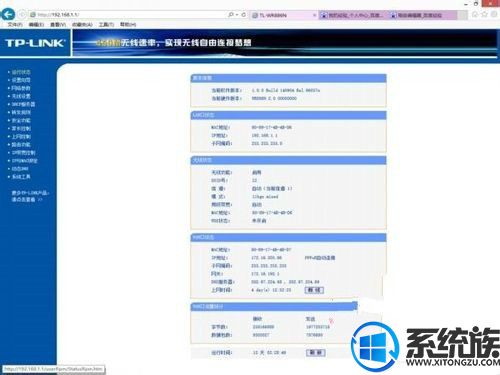Expand 无线设置 in the sidebar
Image resolution: width=500 pixels, height=375 pixels.
21,96
